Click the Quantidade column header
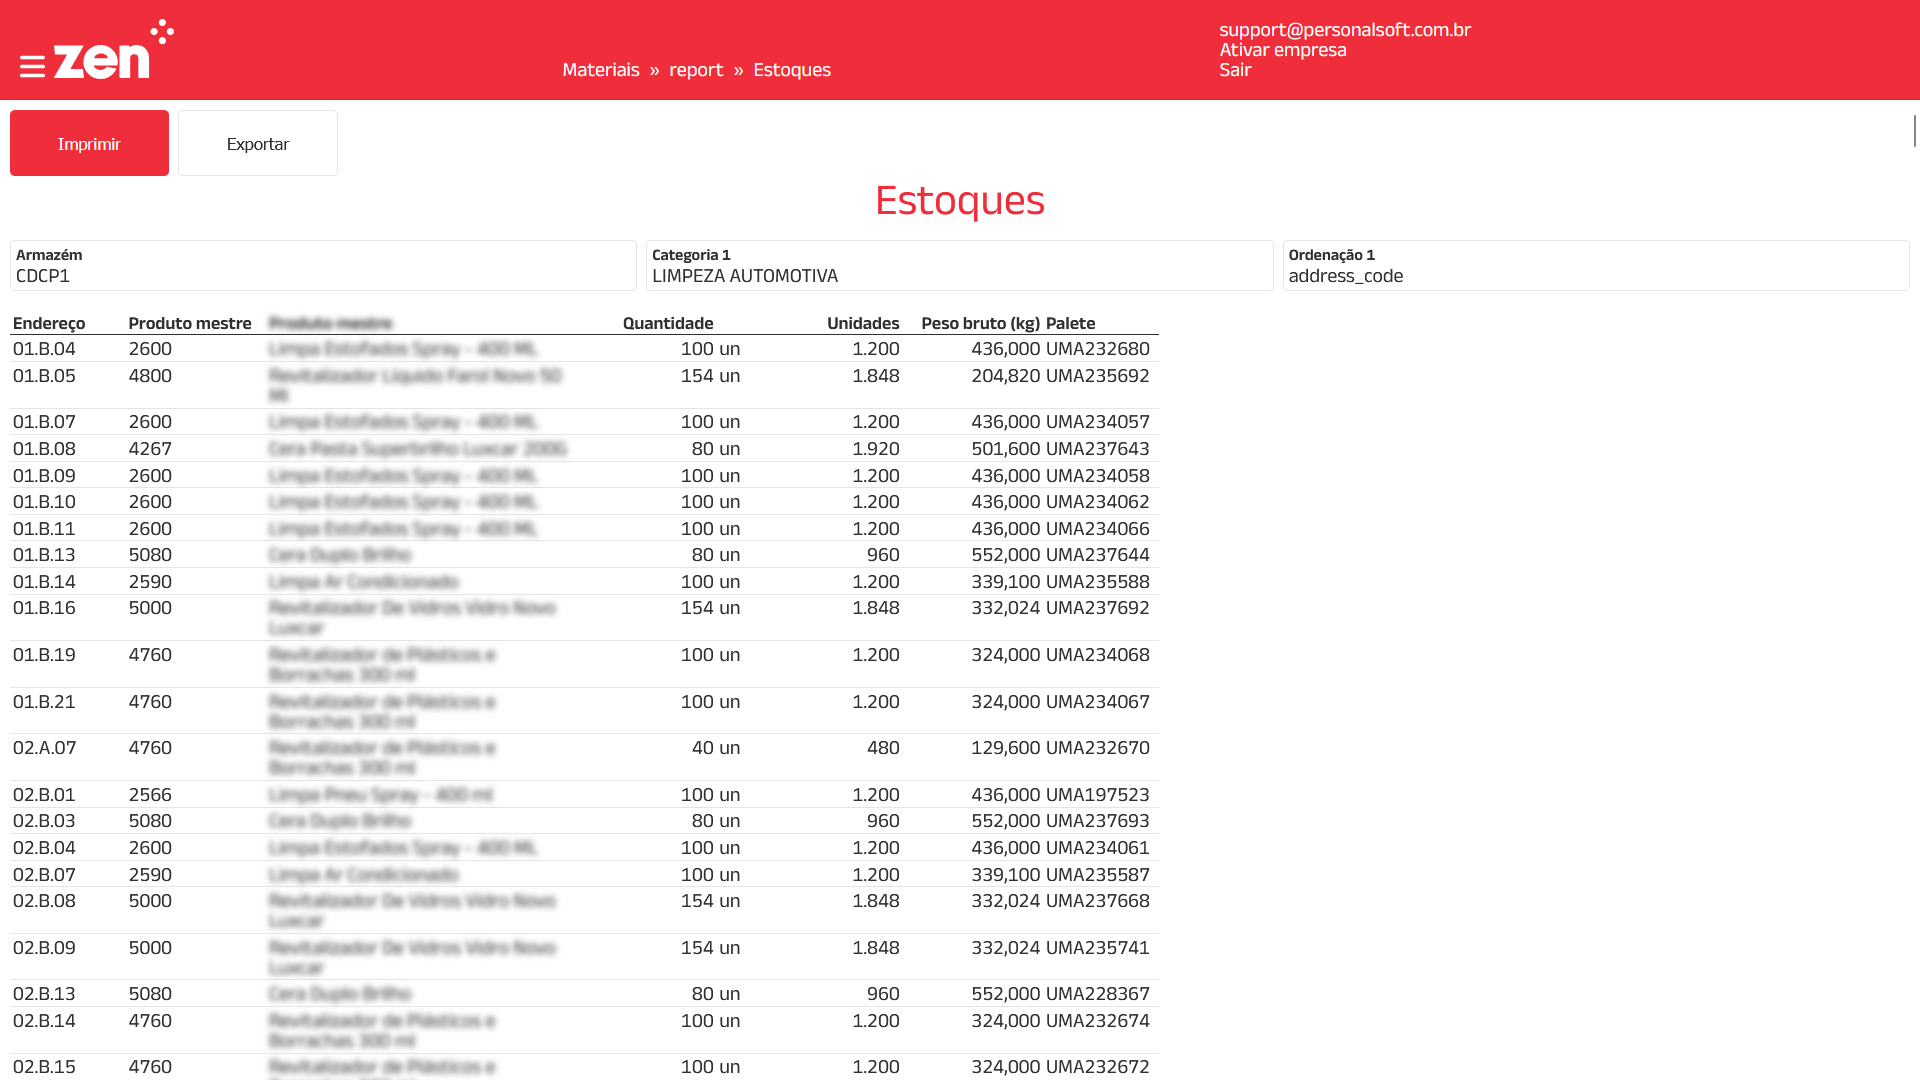Viewport: 1920px width, 1080px height. (x=667, y=323)
